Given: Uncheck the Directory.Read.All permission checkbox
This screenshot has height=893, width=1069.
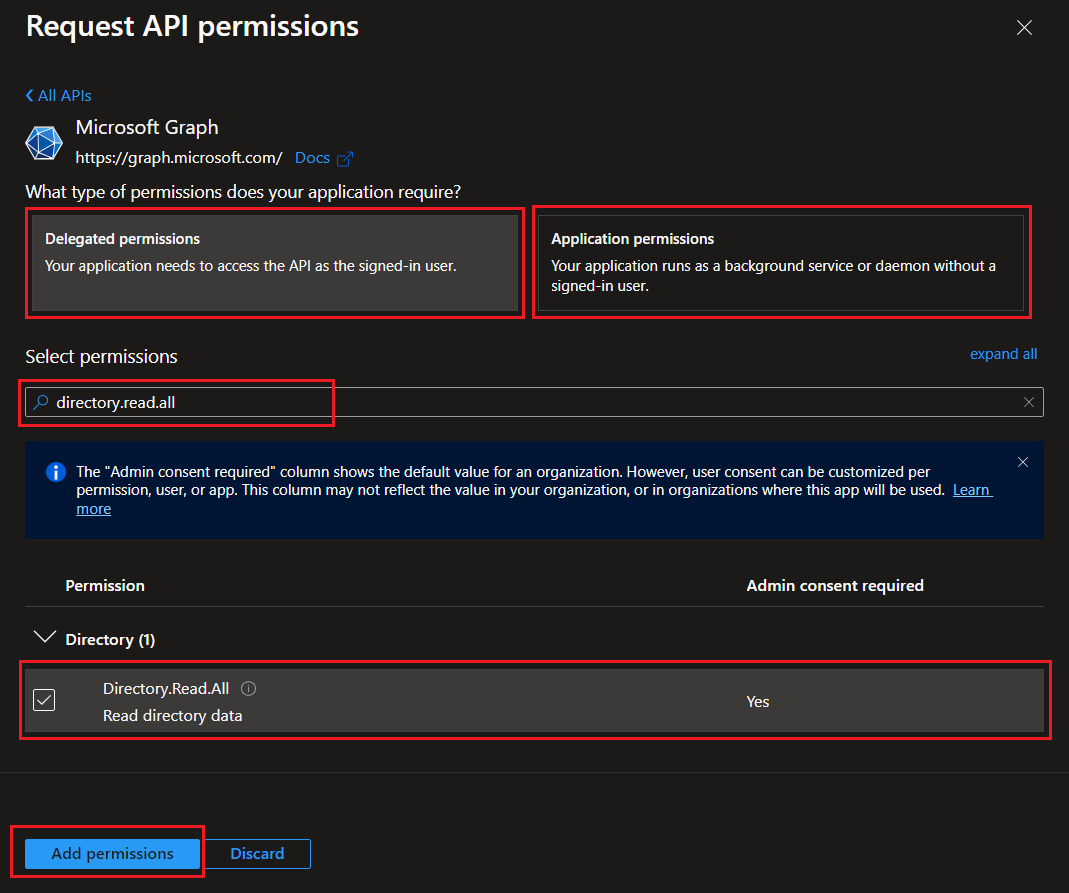Looking at the screenshot, I should click(44, 700).
